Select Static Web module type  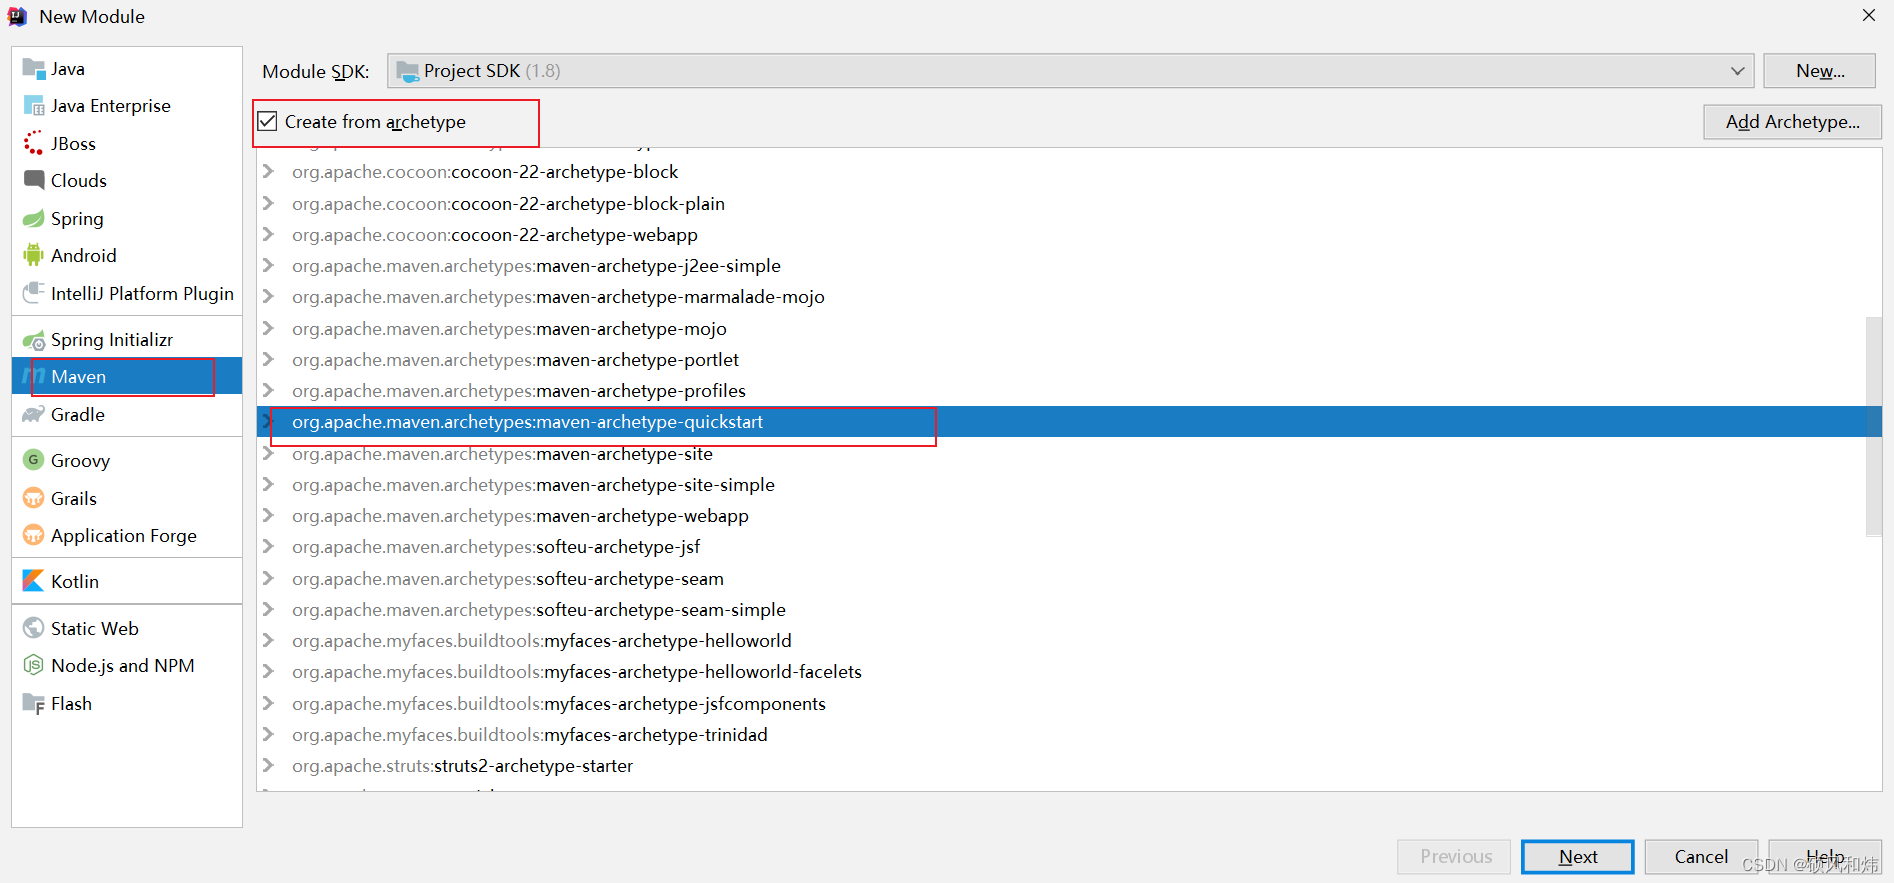127,628
